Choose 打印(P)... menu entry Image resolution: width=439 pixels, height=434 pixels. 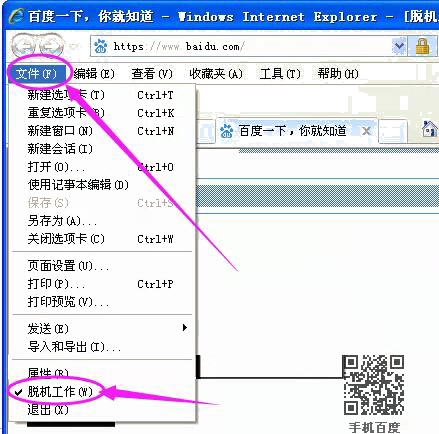coord(102,284)
